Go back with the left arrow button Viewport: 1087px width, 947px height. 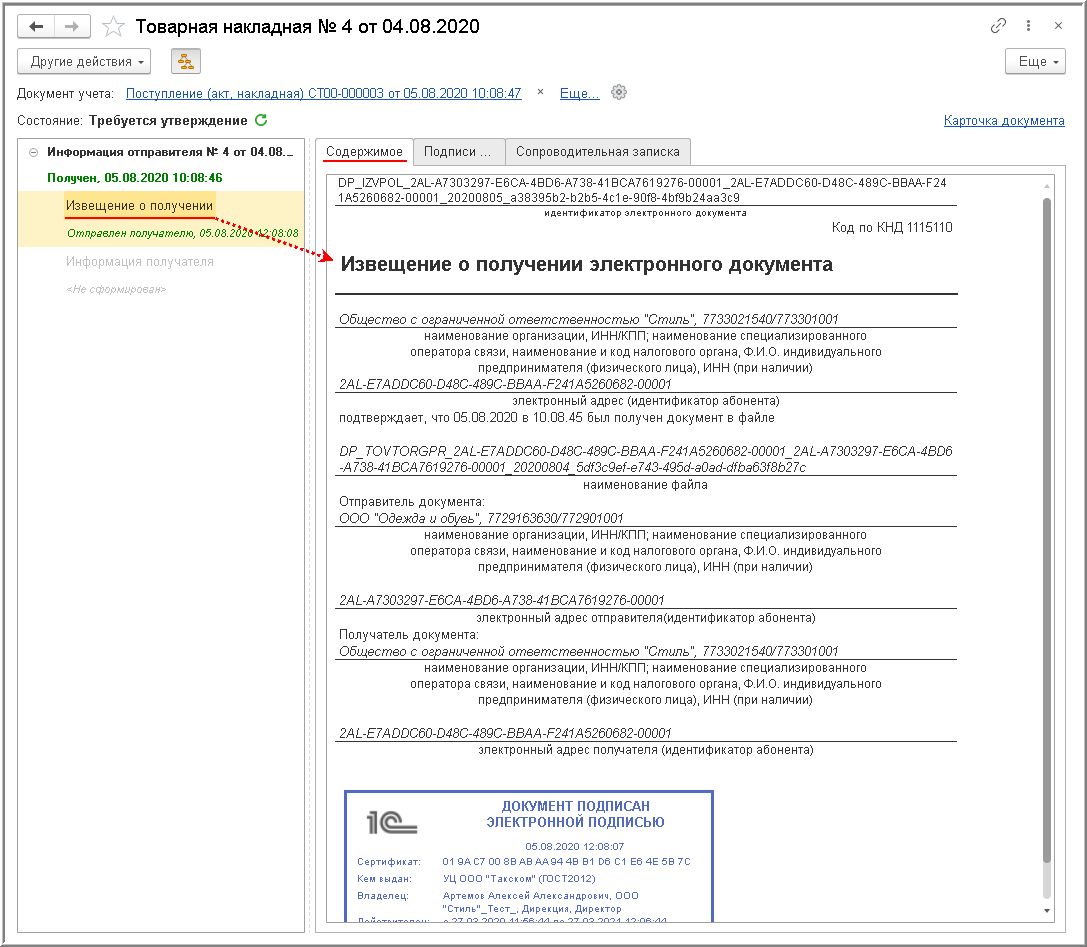36,26
